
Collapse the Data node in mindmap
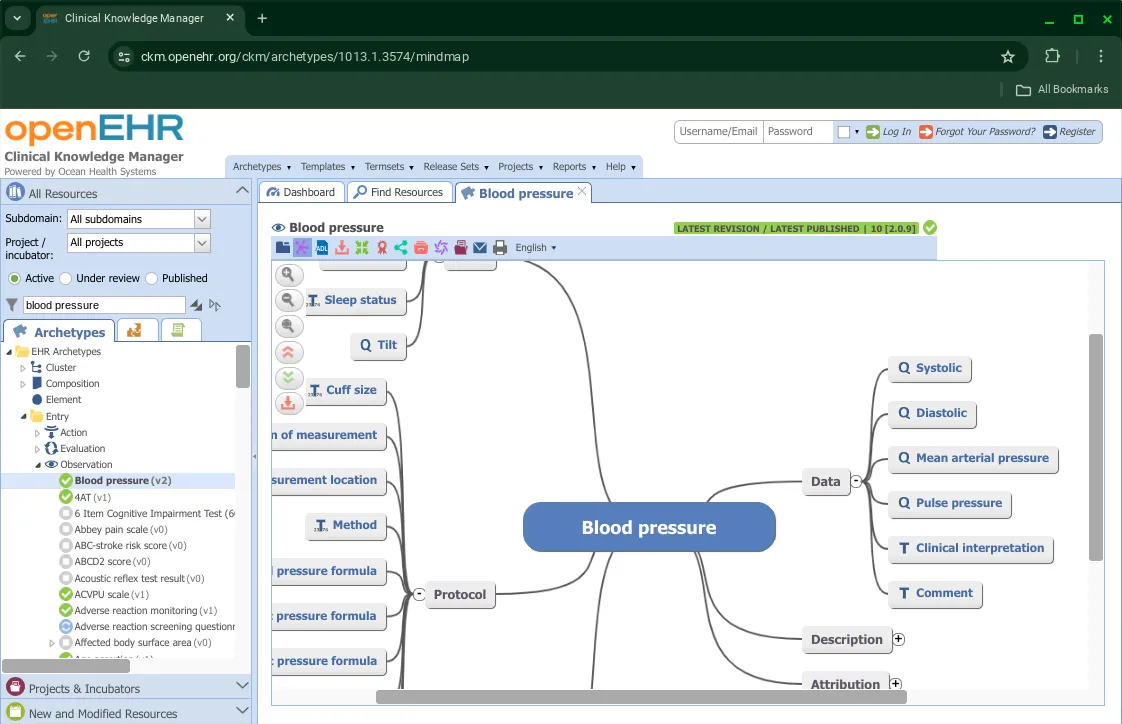[856, 481]
